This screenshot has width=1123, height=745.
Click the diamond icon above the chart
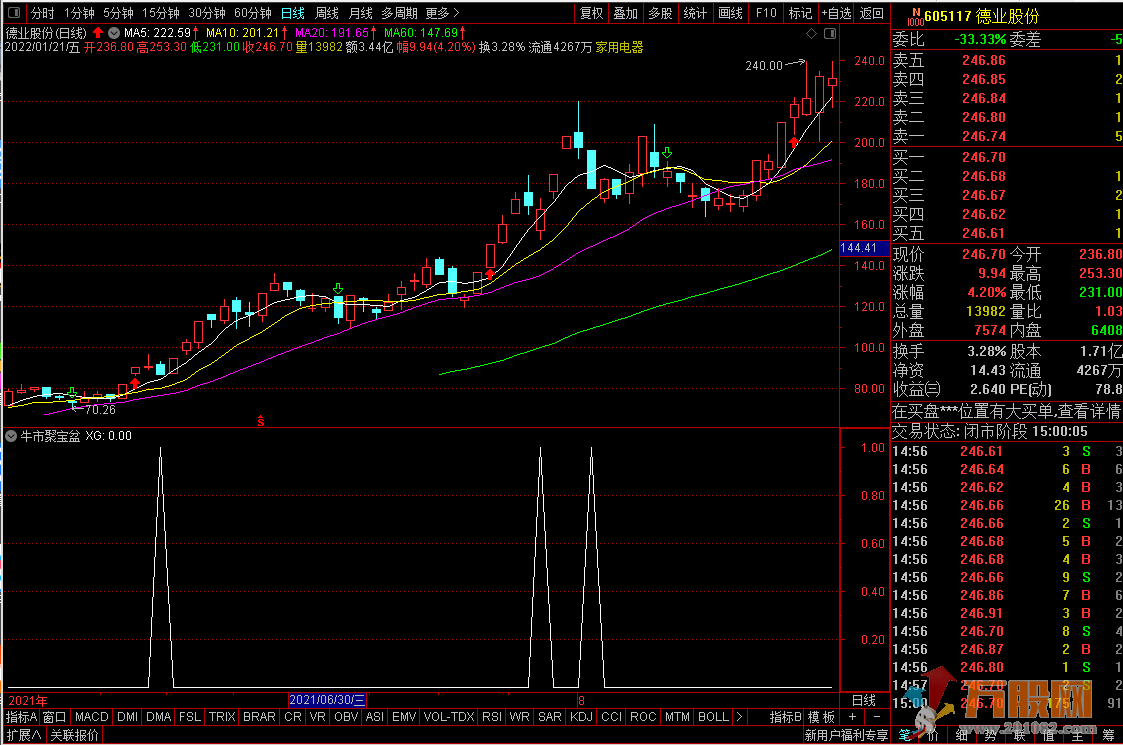(x=811, y=33)
